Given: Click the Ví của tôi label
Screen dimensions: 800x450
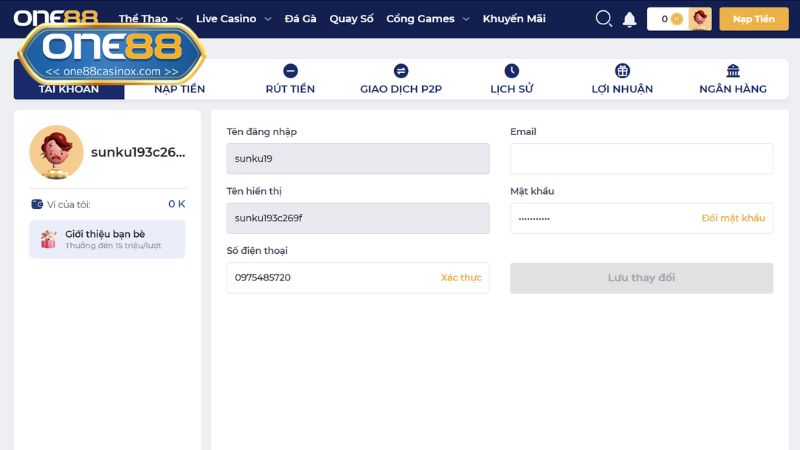Looking at the screenshot, I should (x=69, y=205).
